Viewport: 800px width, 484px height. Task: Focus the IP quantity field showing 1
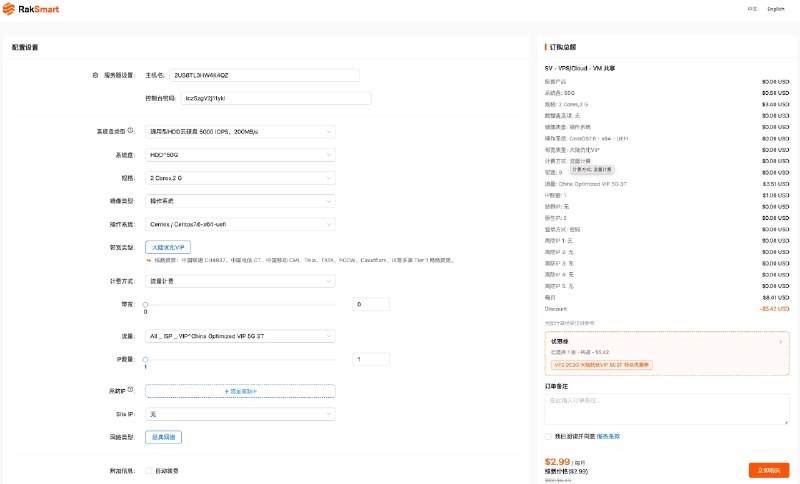coord(371,360)
